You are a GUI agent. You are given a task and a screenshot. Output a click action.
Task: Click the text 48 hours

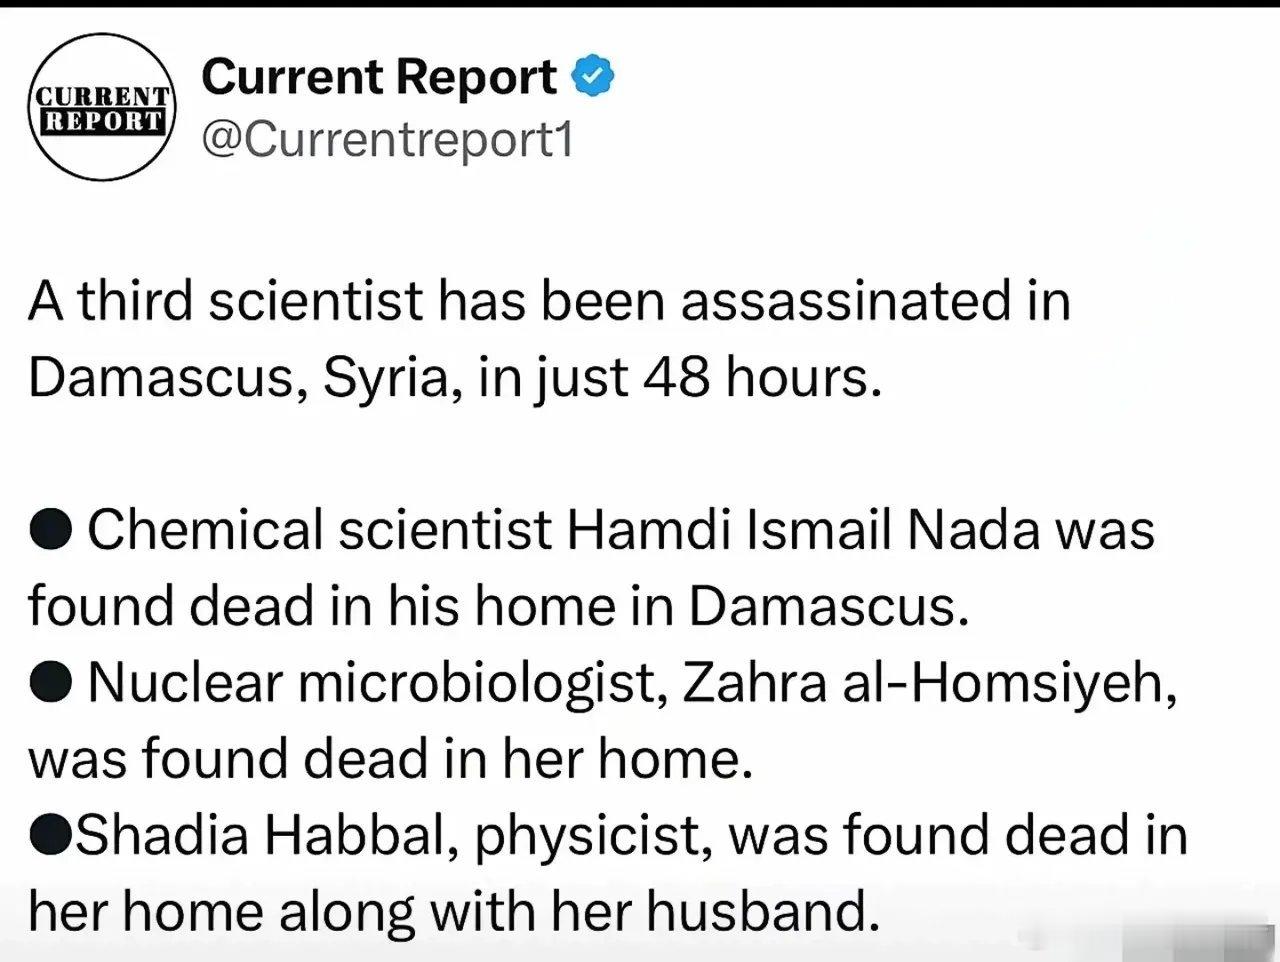click(764, 377)
